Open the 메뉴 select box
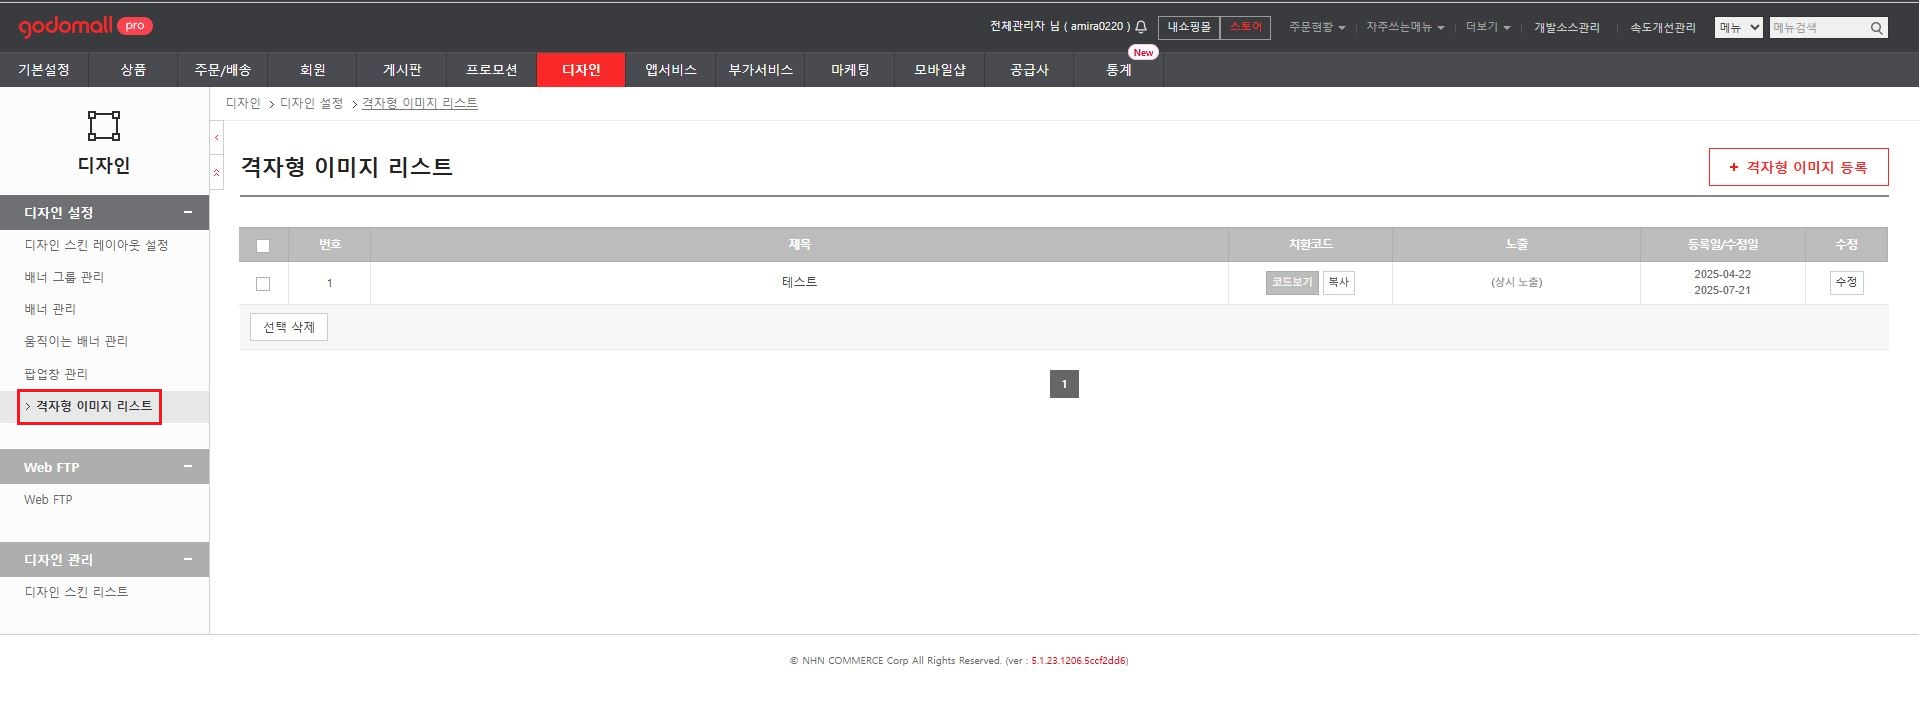 1738,28
